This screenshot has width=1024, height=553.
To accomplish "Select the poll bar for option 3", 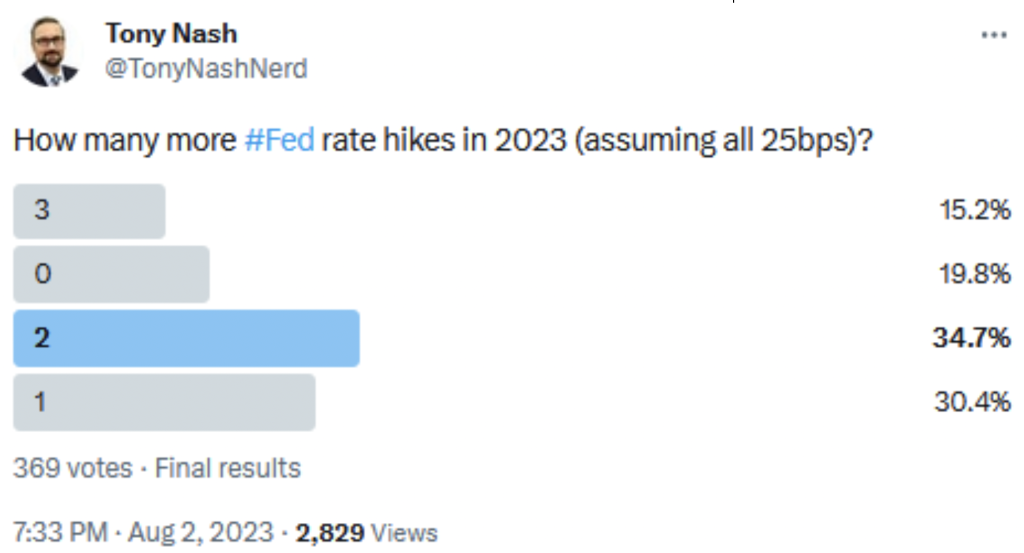I will [x=89, y=211].
